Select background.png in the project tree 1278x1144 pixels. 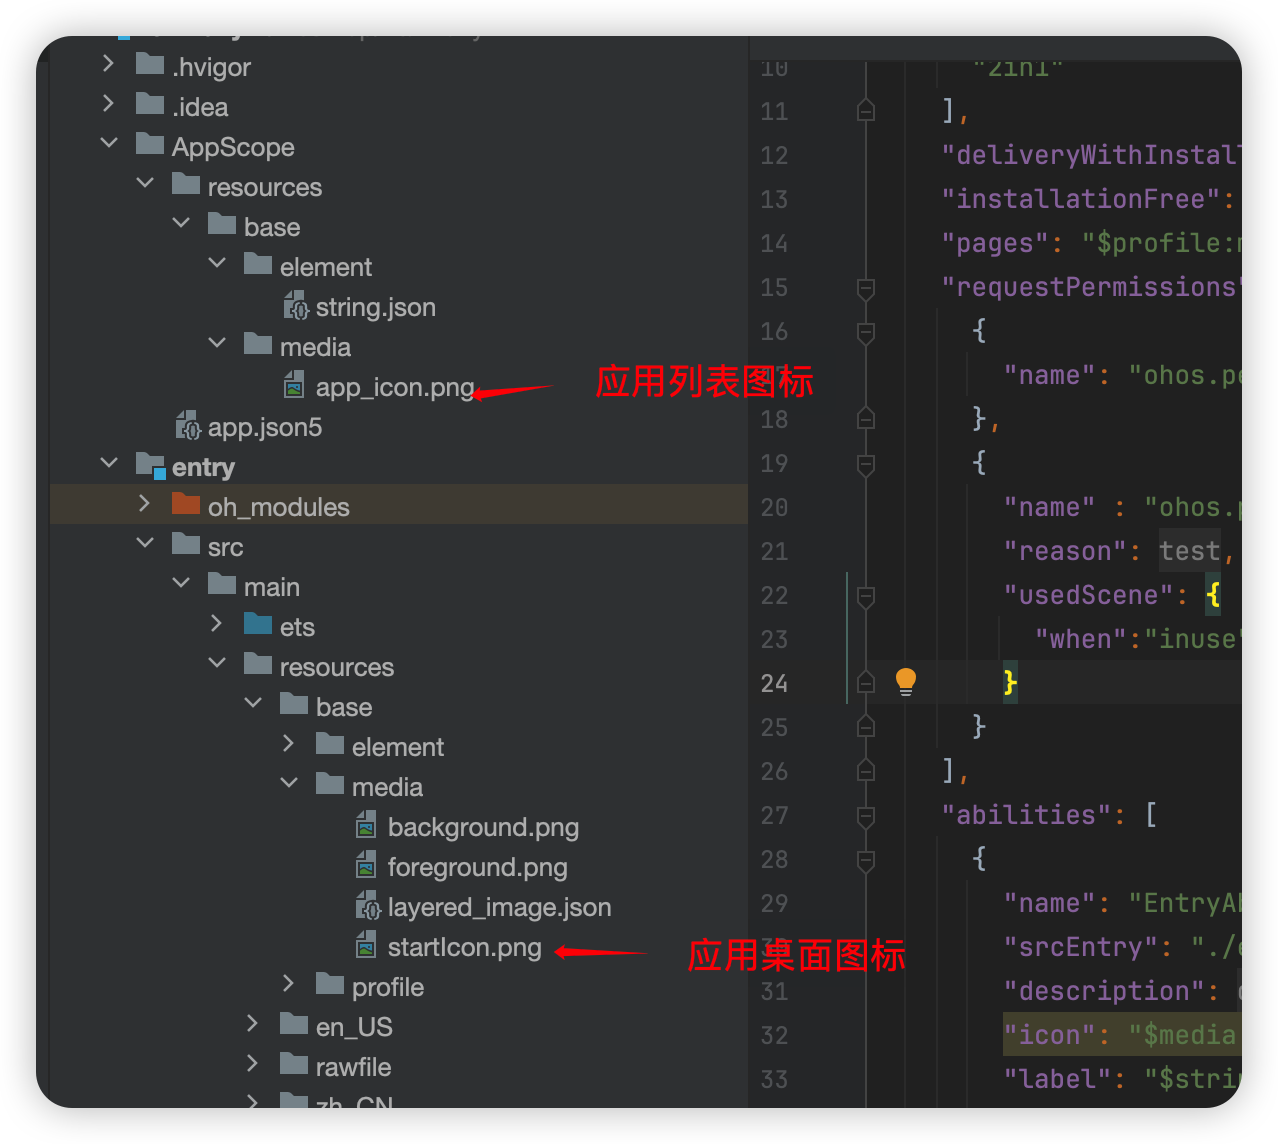click(483, 828)
